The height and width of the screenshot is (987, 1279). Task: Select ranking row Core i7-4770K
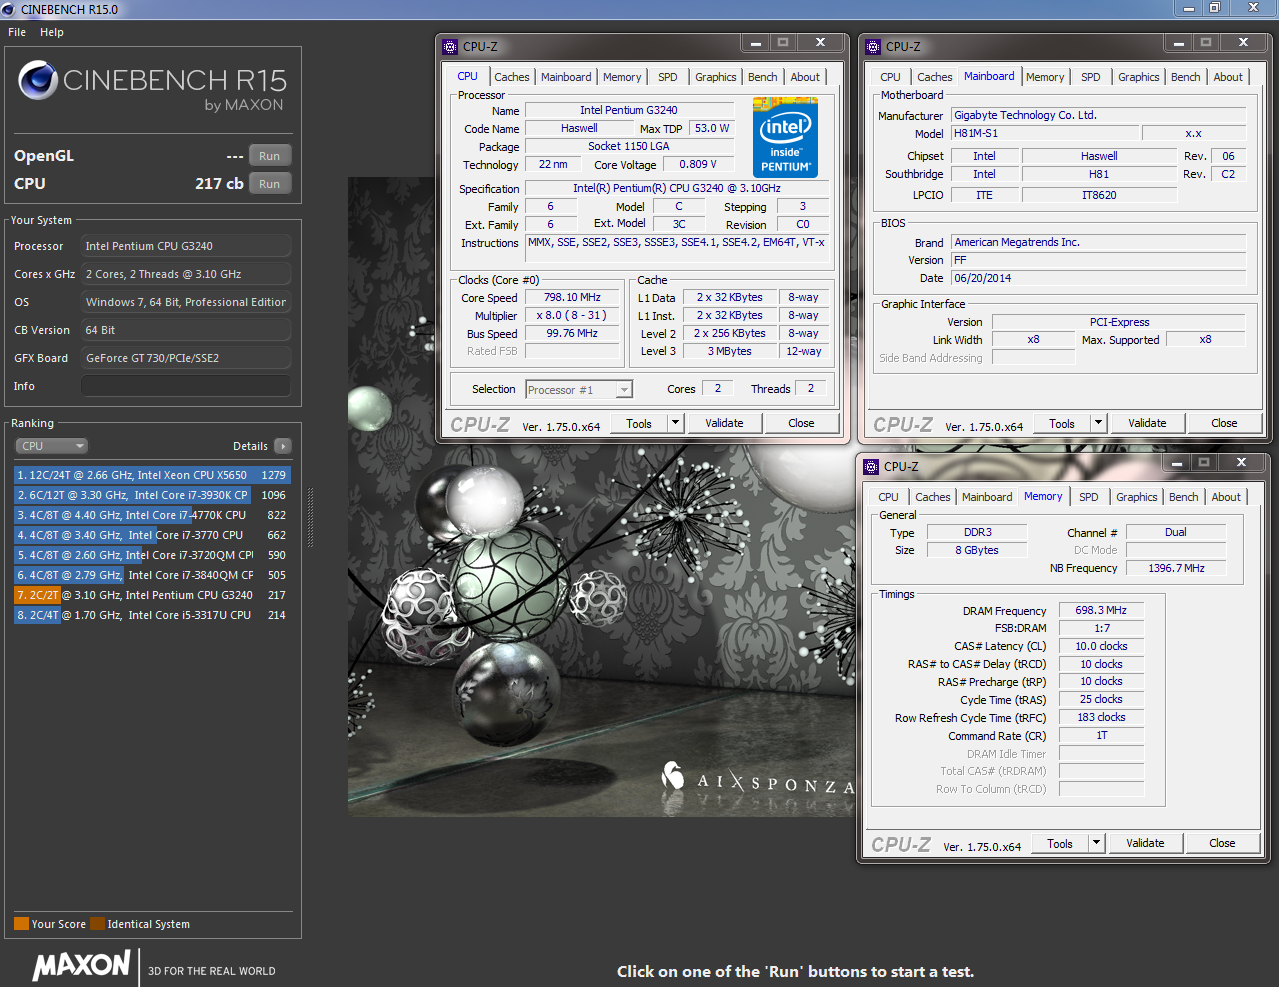coord(152,515)
